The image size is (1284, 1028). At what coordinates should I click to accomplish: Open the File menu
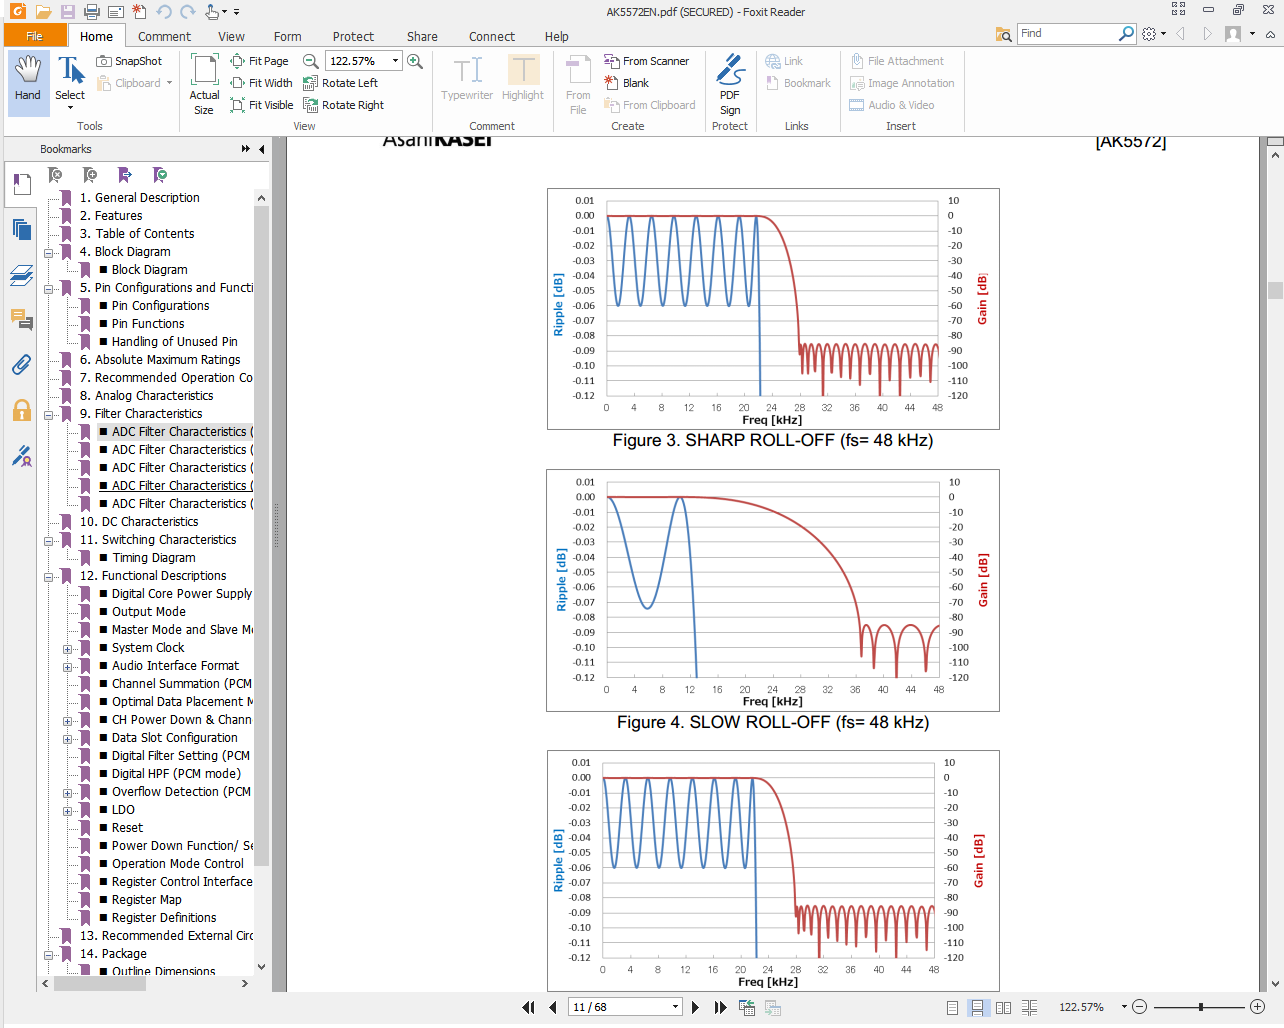pyautogui.click(x=34, y=36)
